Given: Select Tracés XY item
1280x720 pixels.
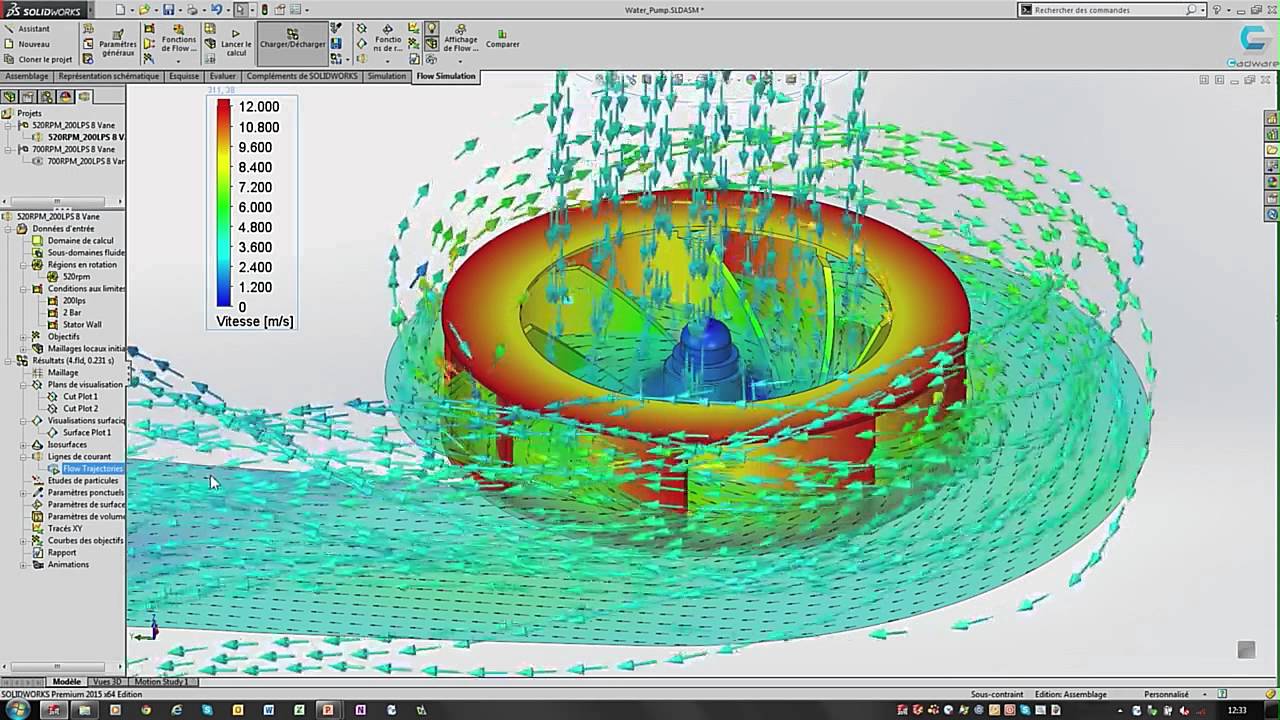Looking at the screenshot, I should tap(65, 529).
